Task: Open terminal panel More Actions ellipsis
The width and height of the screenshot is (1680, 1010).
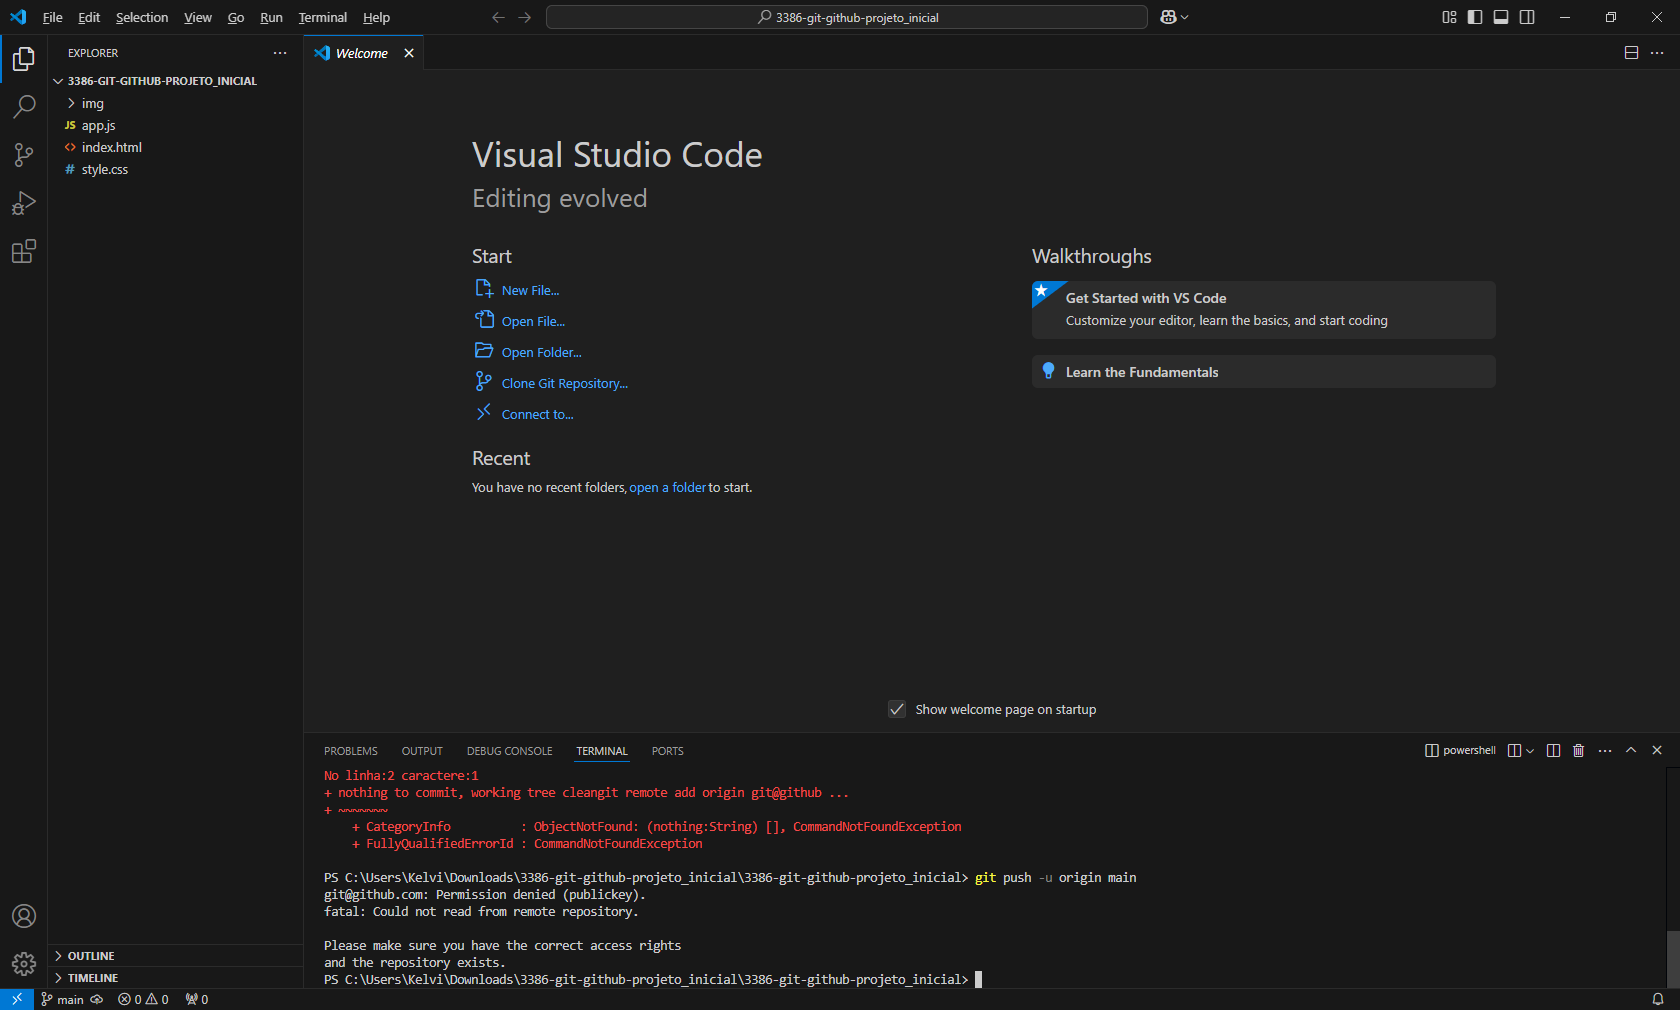Action: (x=1605, y=750)
